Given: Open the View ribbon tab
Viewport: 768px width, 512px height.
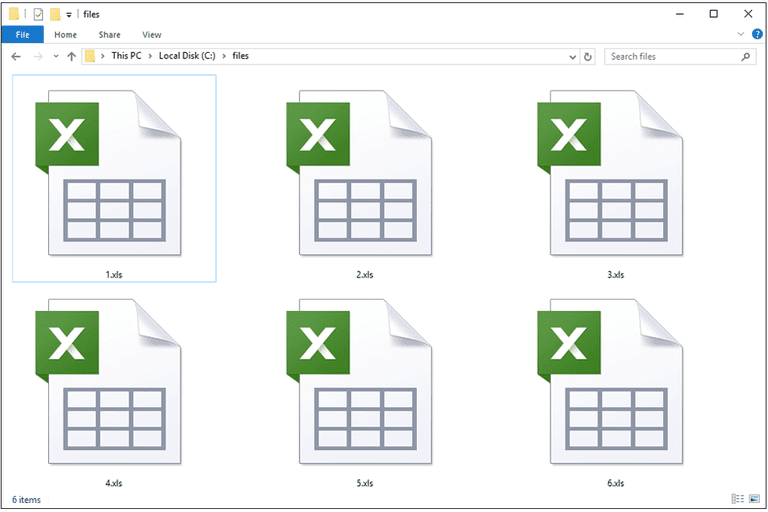Looking at the screenshot, I should point(151,35).
